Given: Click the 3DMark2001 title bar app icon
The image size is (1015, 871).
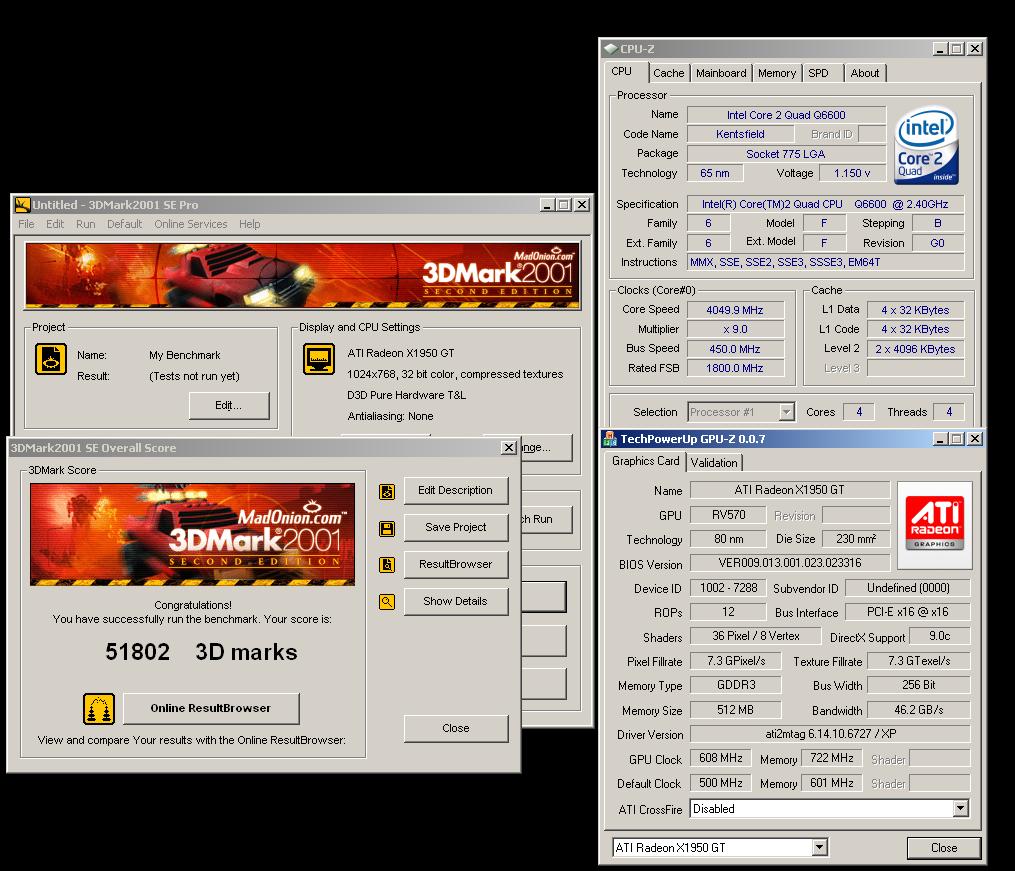Looking at the screenshot, I should [23, 204].
